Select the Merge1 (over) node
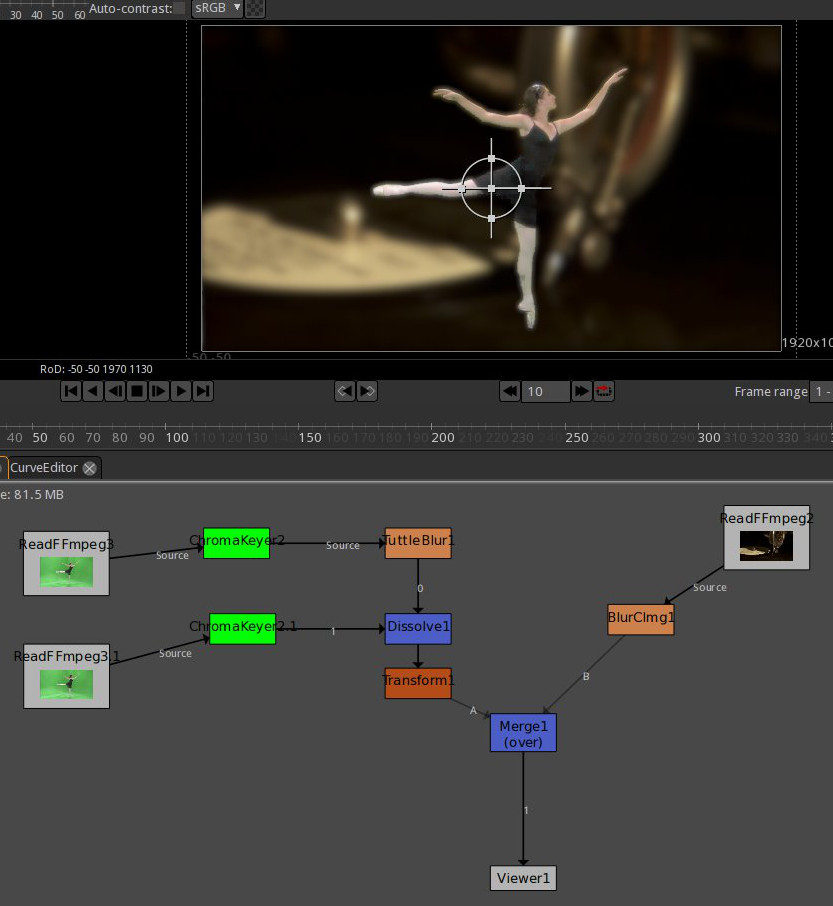This screenshot has width=833, height=906. tap(523, 733)
